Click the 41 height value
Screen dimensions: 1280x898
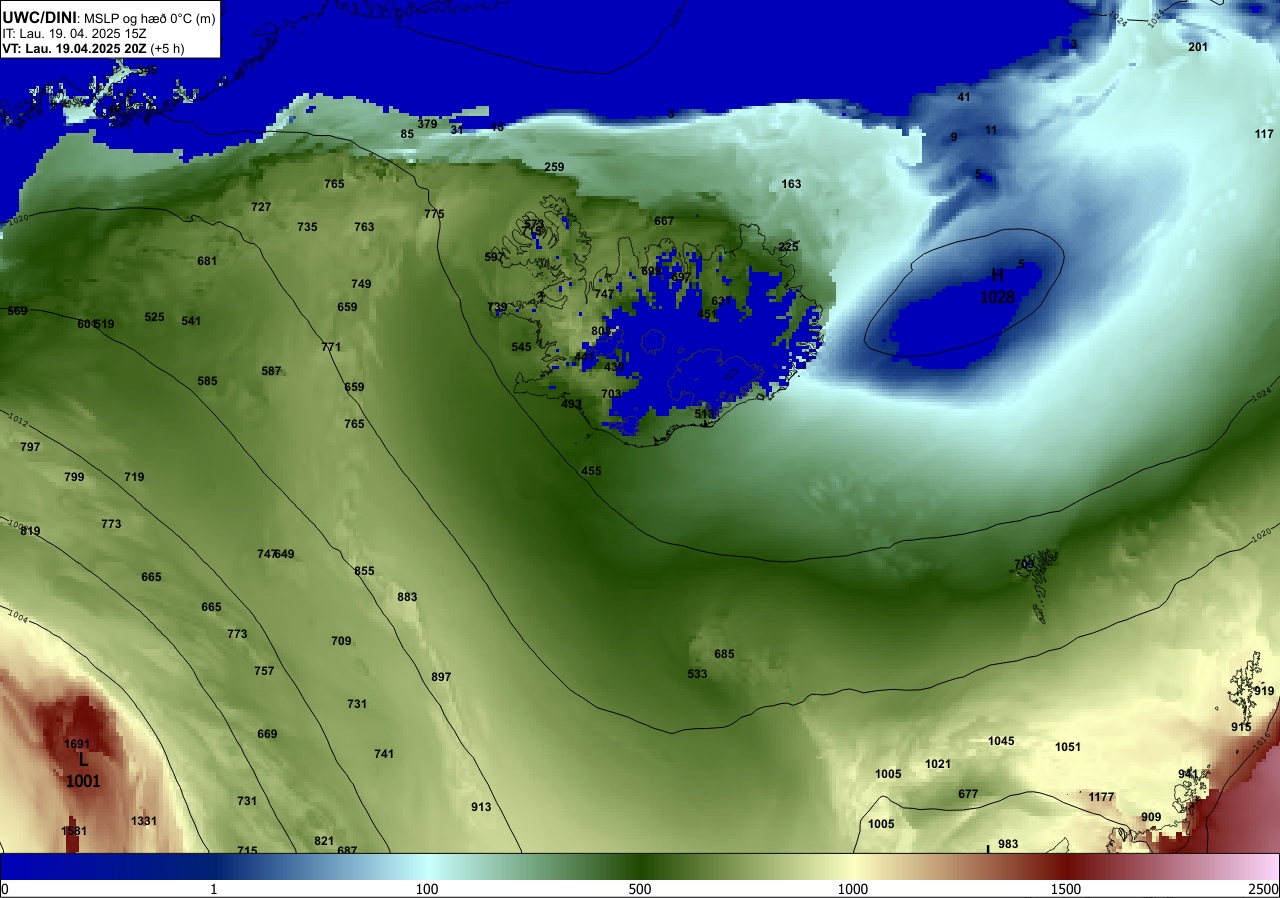coord(964,97)
